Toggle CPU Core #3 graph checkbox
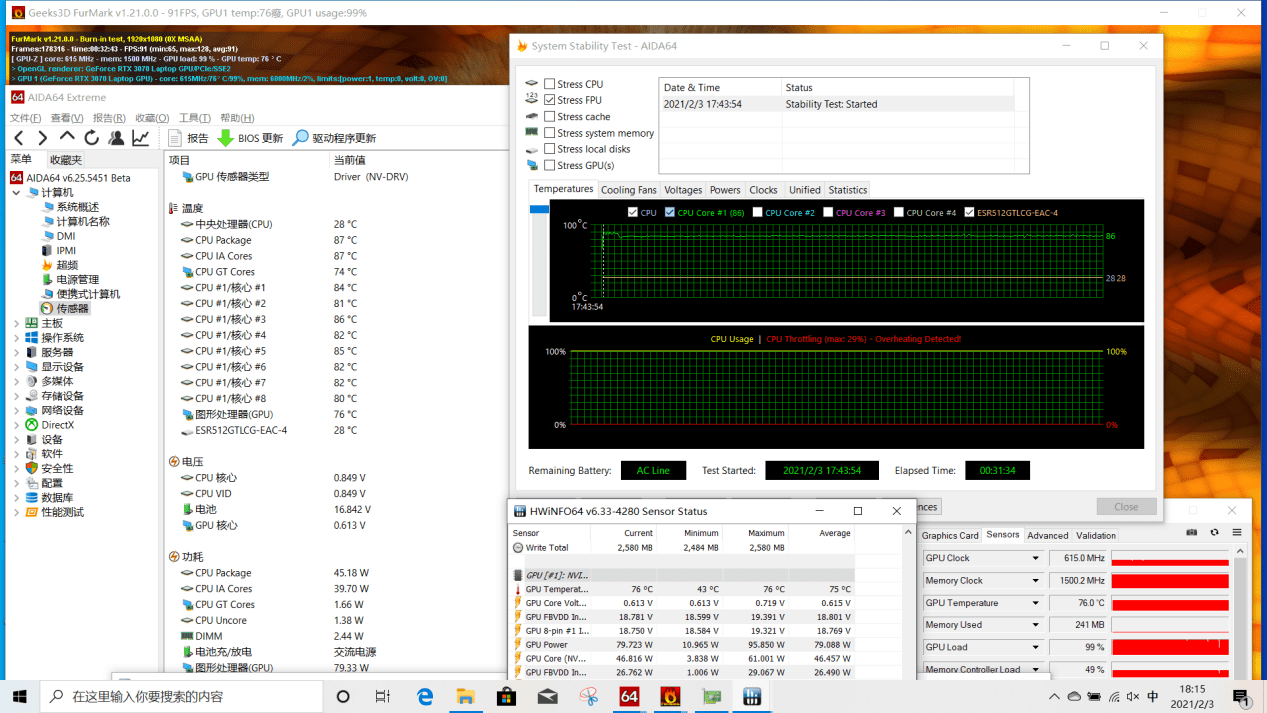The height and width of the screenshot is (713, 1267). (x=828, y=212)
